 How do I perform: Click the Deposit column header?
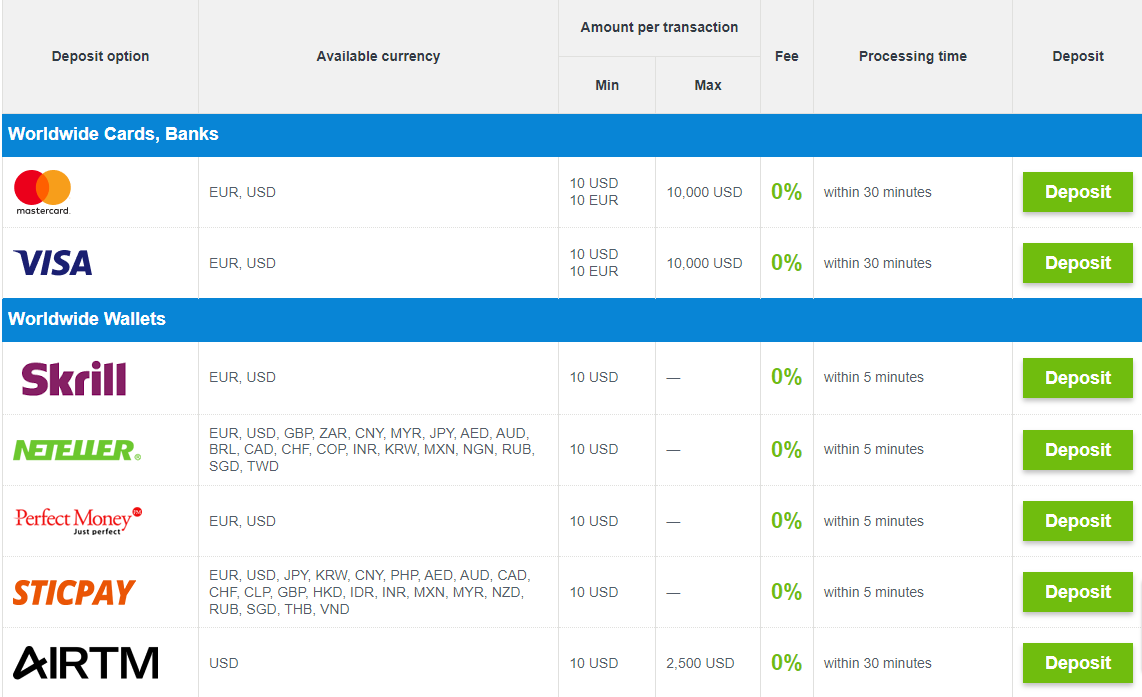[x=1078, y=56]
